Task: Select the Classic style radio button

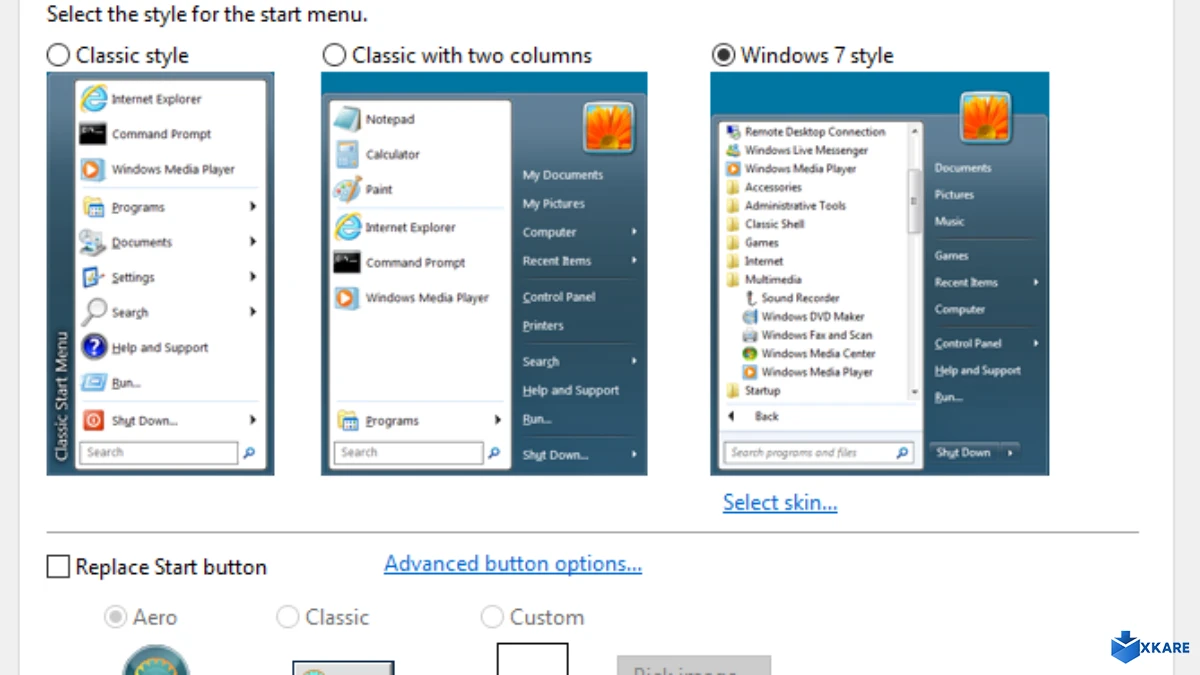Action: (59, 55)
